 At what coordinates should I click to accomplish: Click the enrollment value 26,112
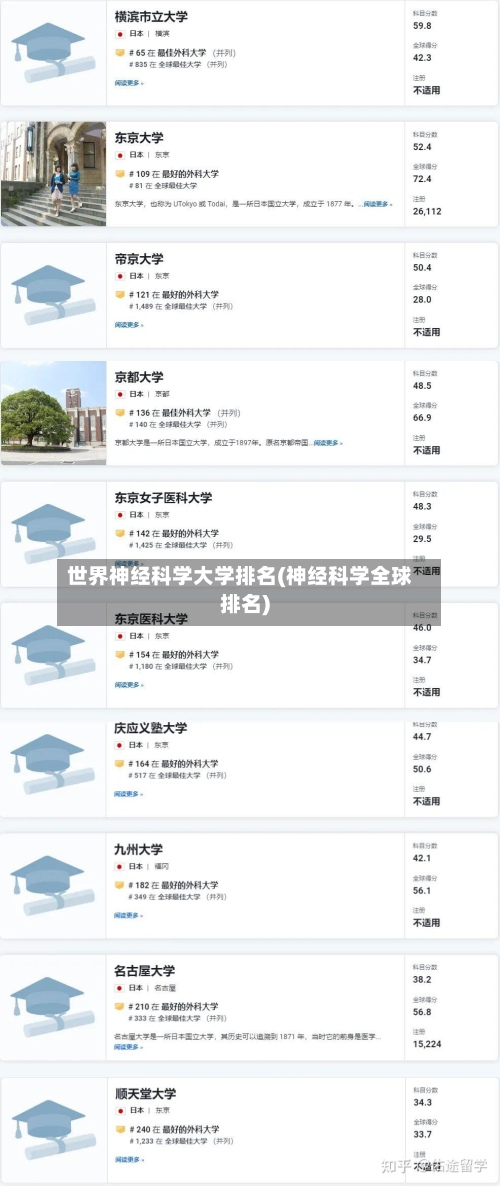427,212
